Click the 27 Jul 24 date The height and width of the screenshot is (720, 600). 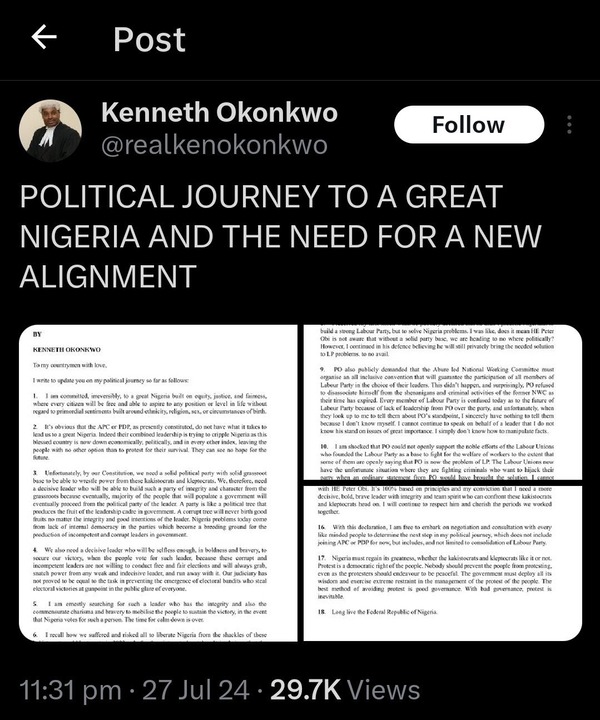pos(196,690)
